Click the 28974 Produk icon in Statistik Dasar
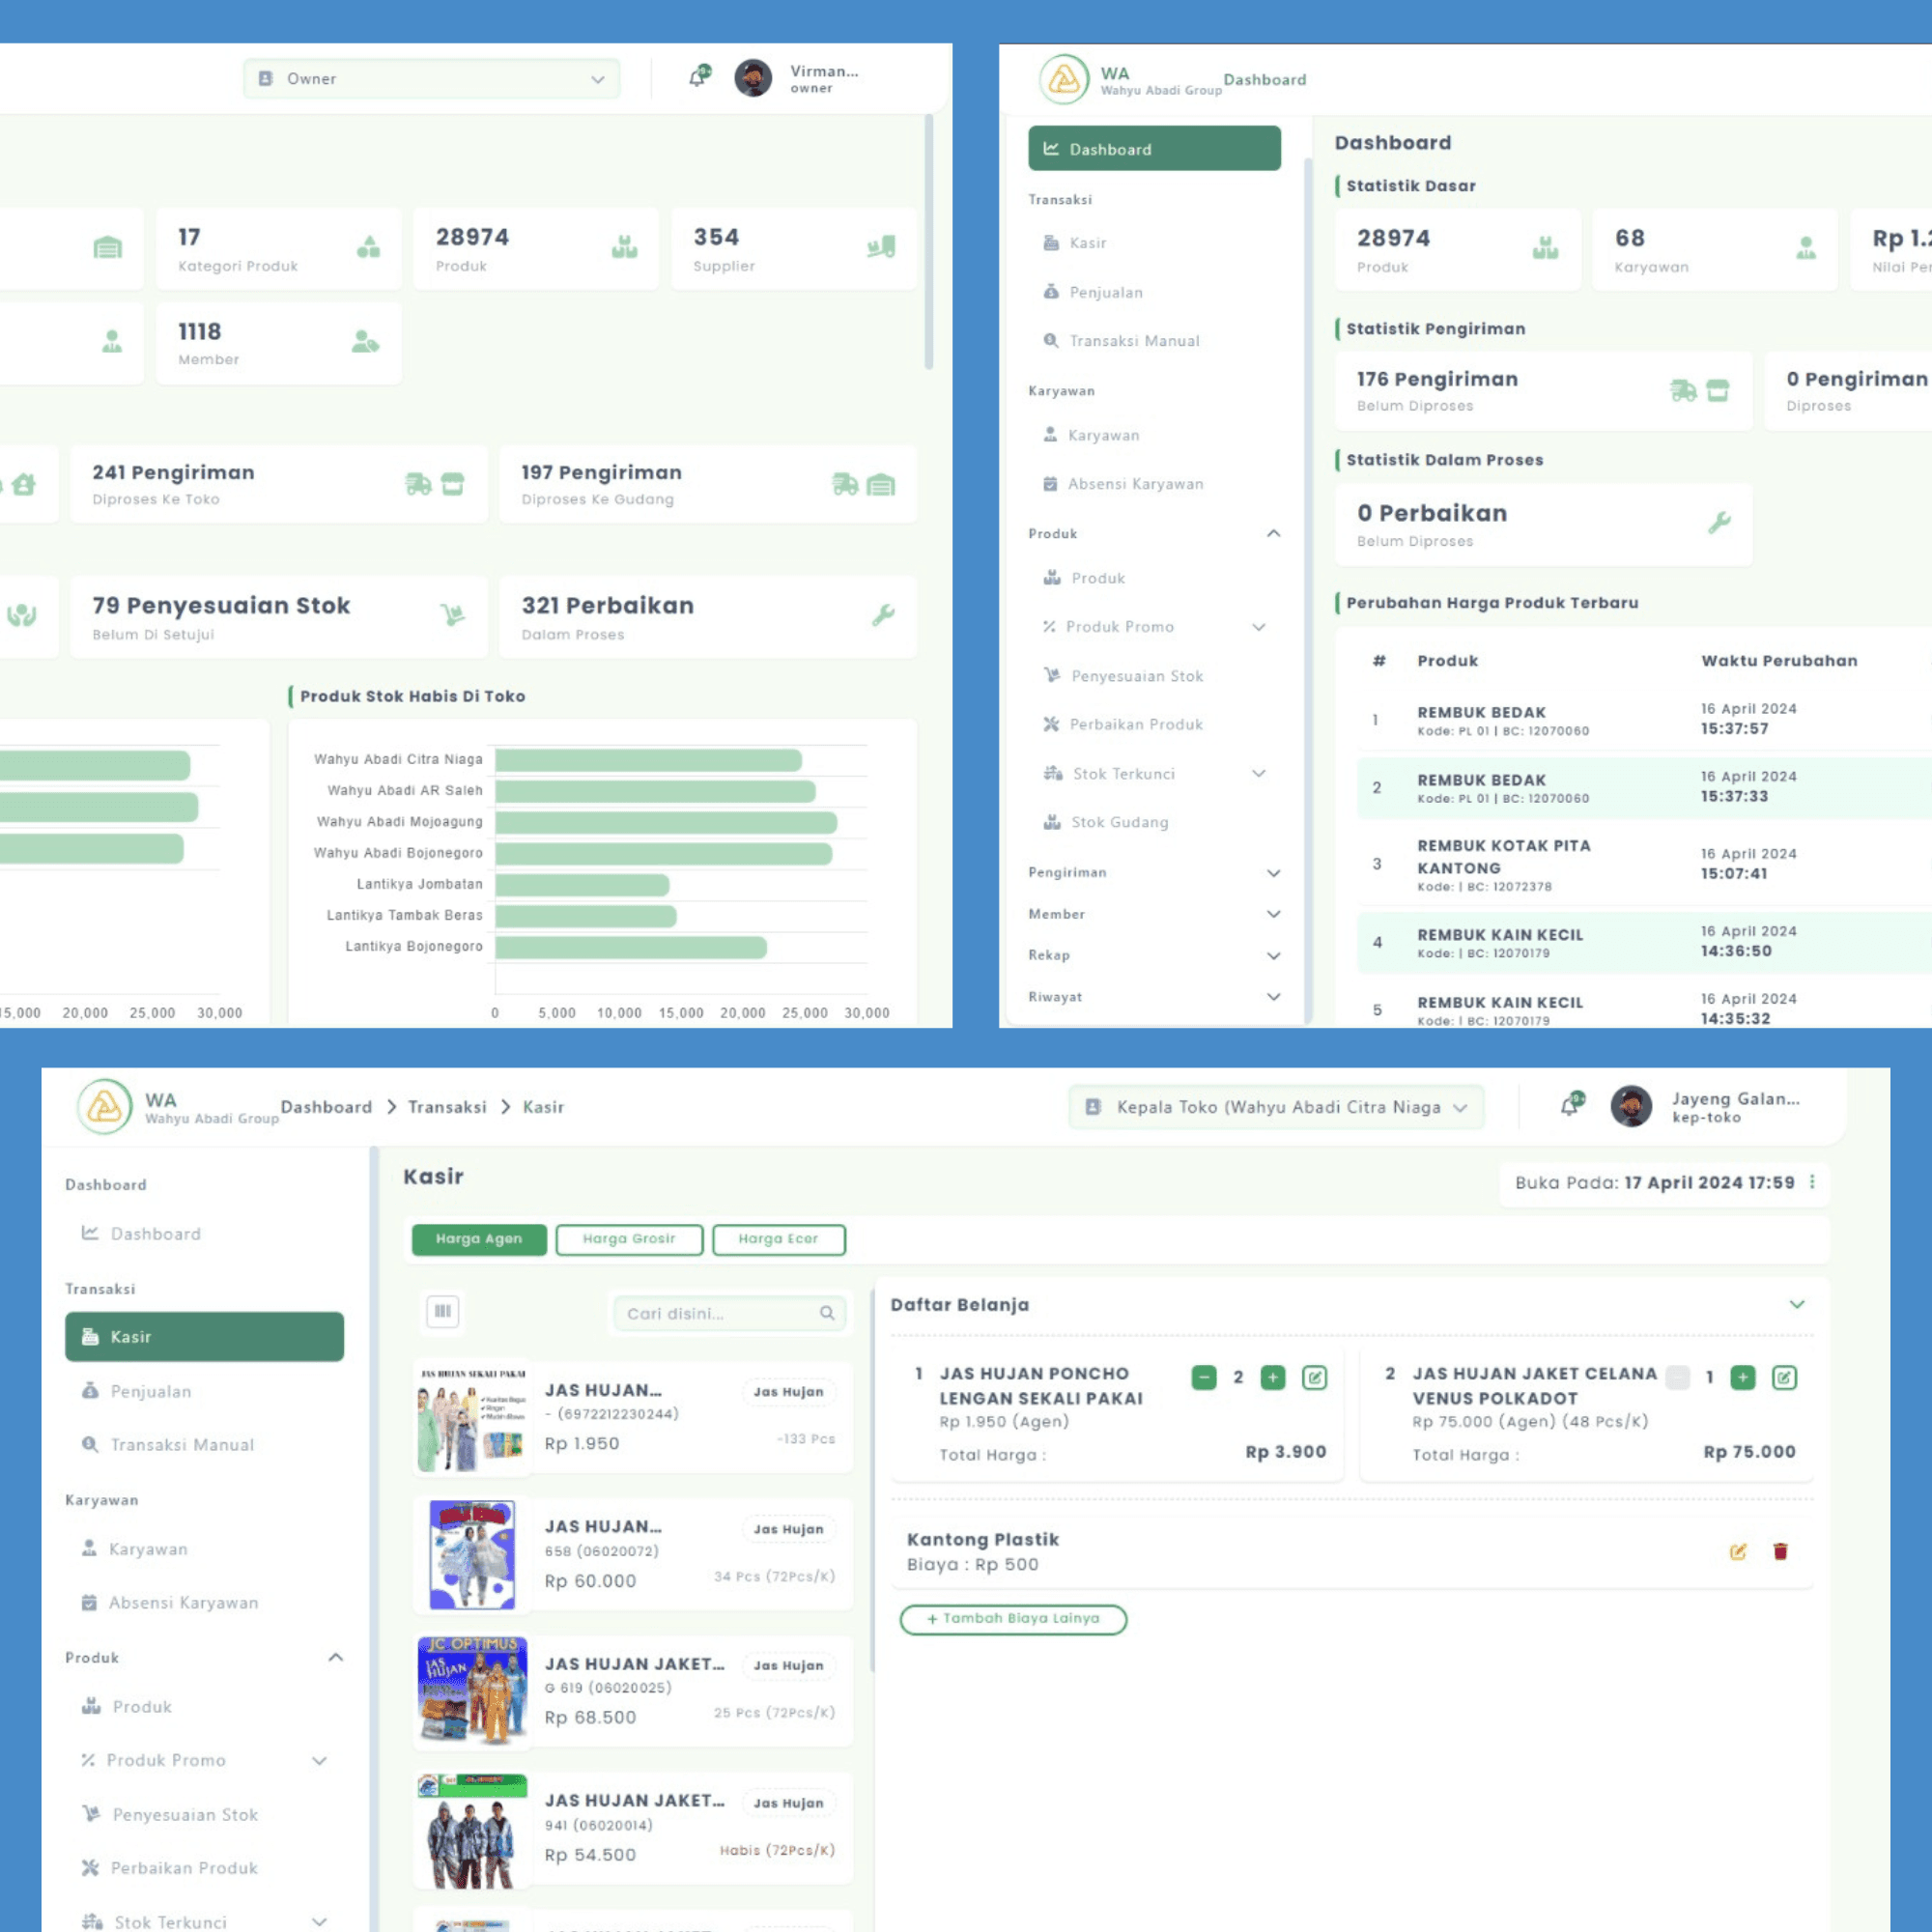 click(x=1545, y=247)
